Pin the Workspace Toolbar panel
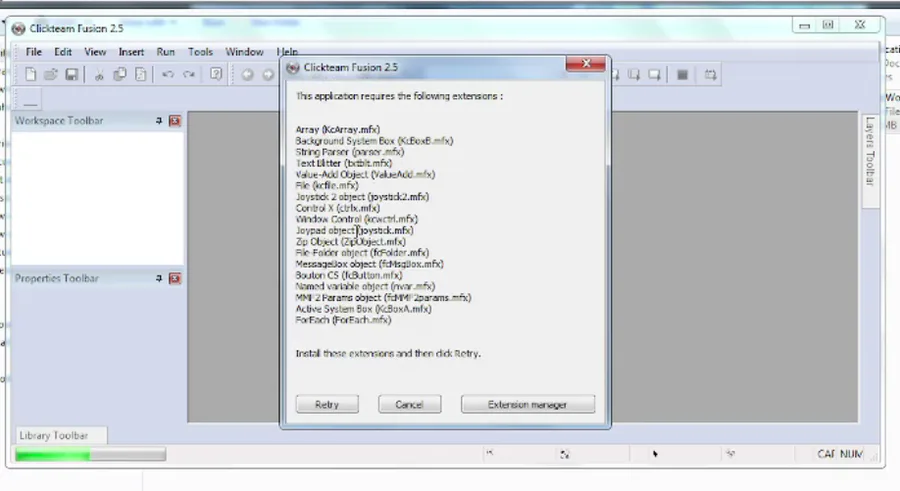Screen dimensions: 900x491 point(159,121)
